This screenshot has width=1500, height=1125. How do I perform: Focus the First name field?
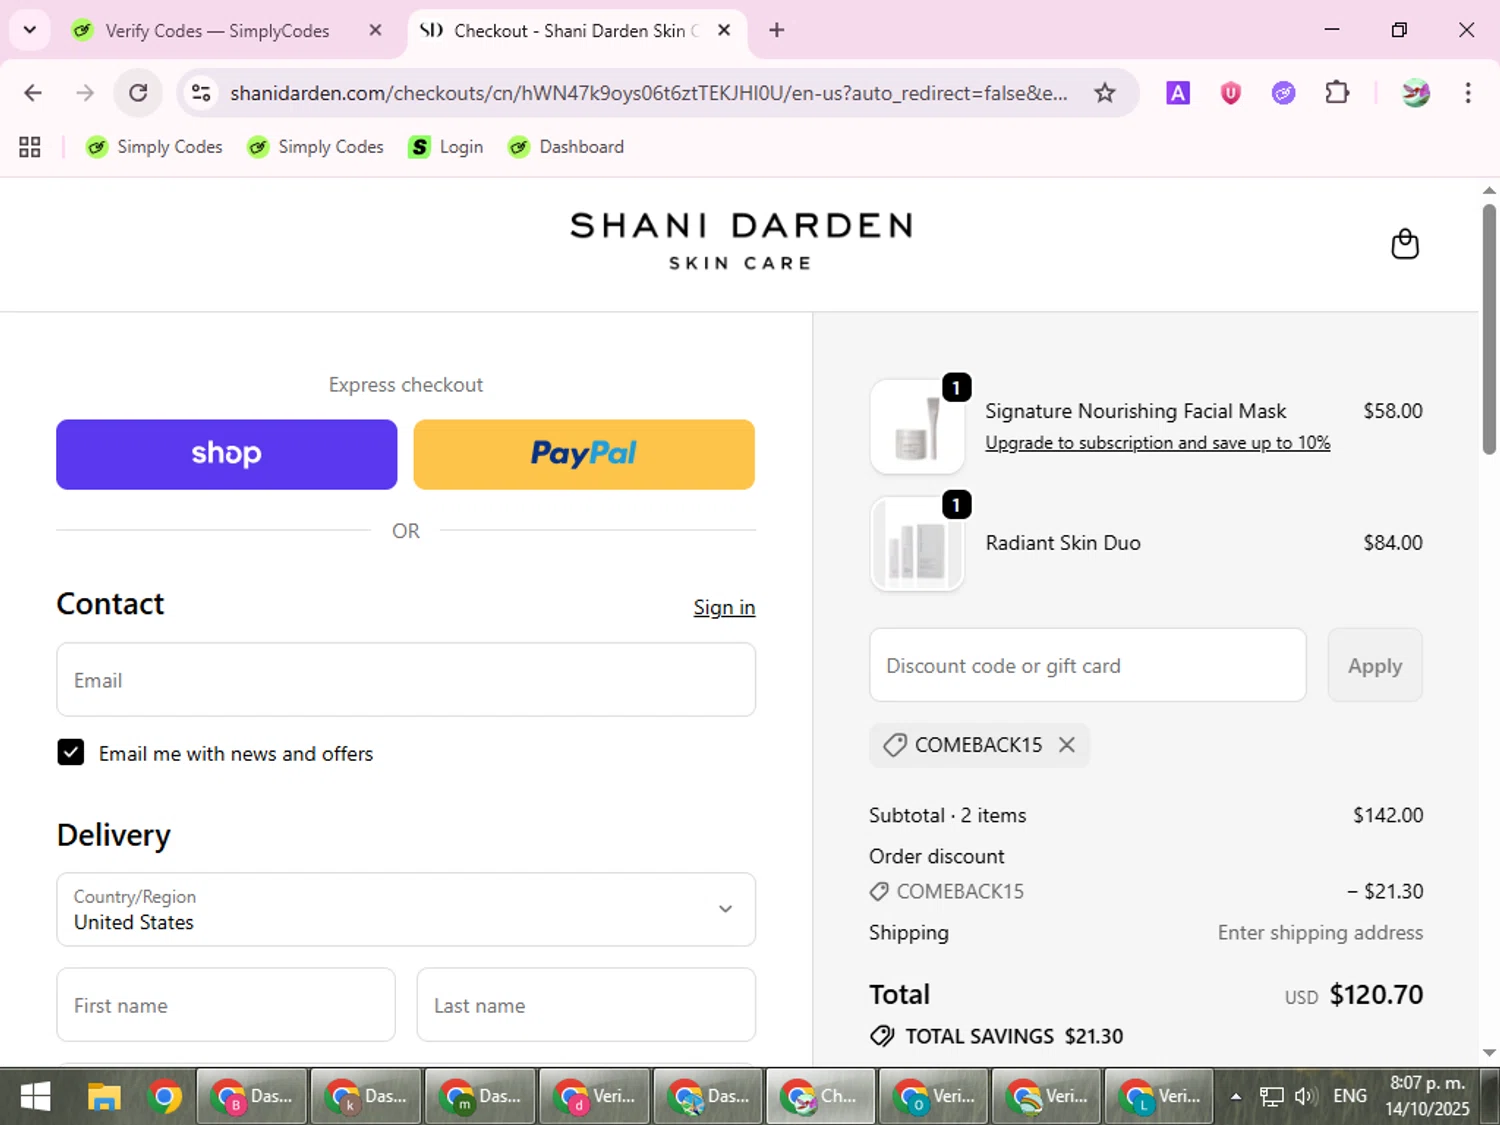[x=226, y=1005]
